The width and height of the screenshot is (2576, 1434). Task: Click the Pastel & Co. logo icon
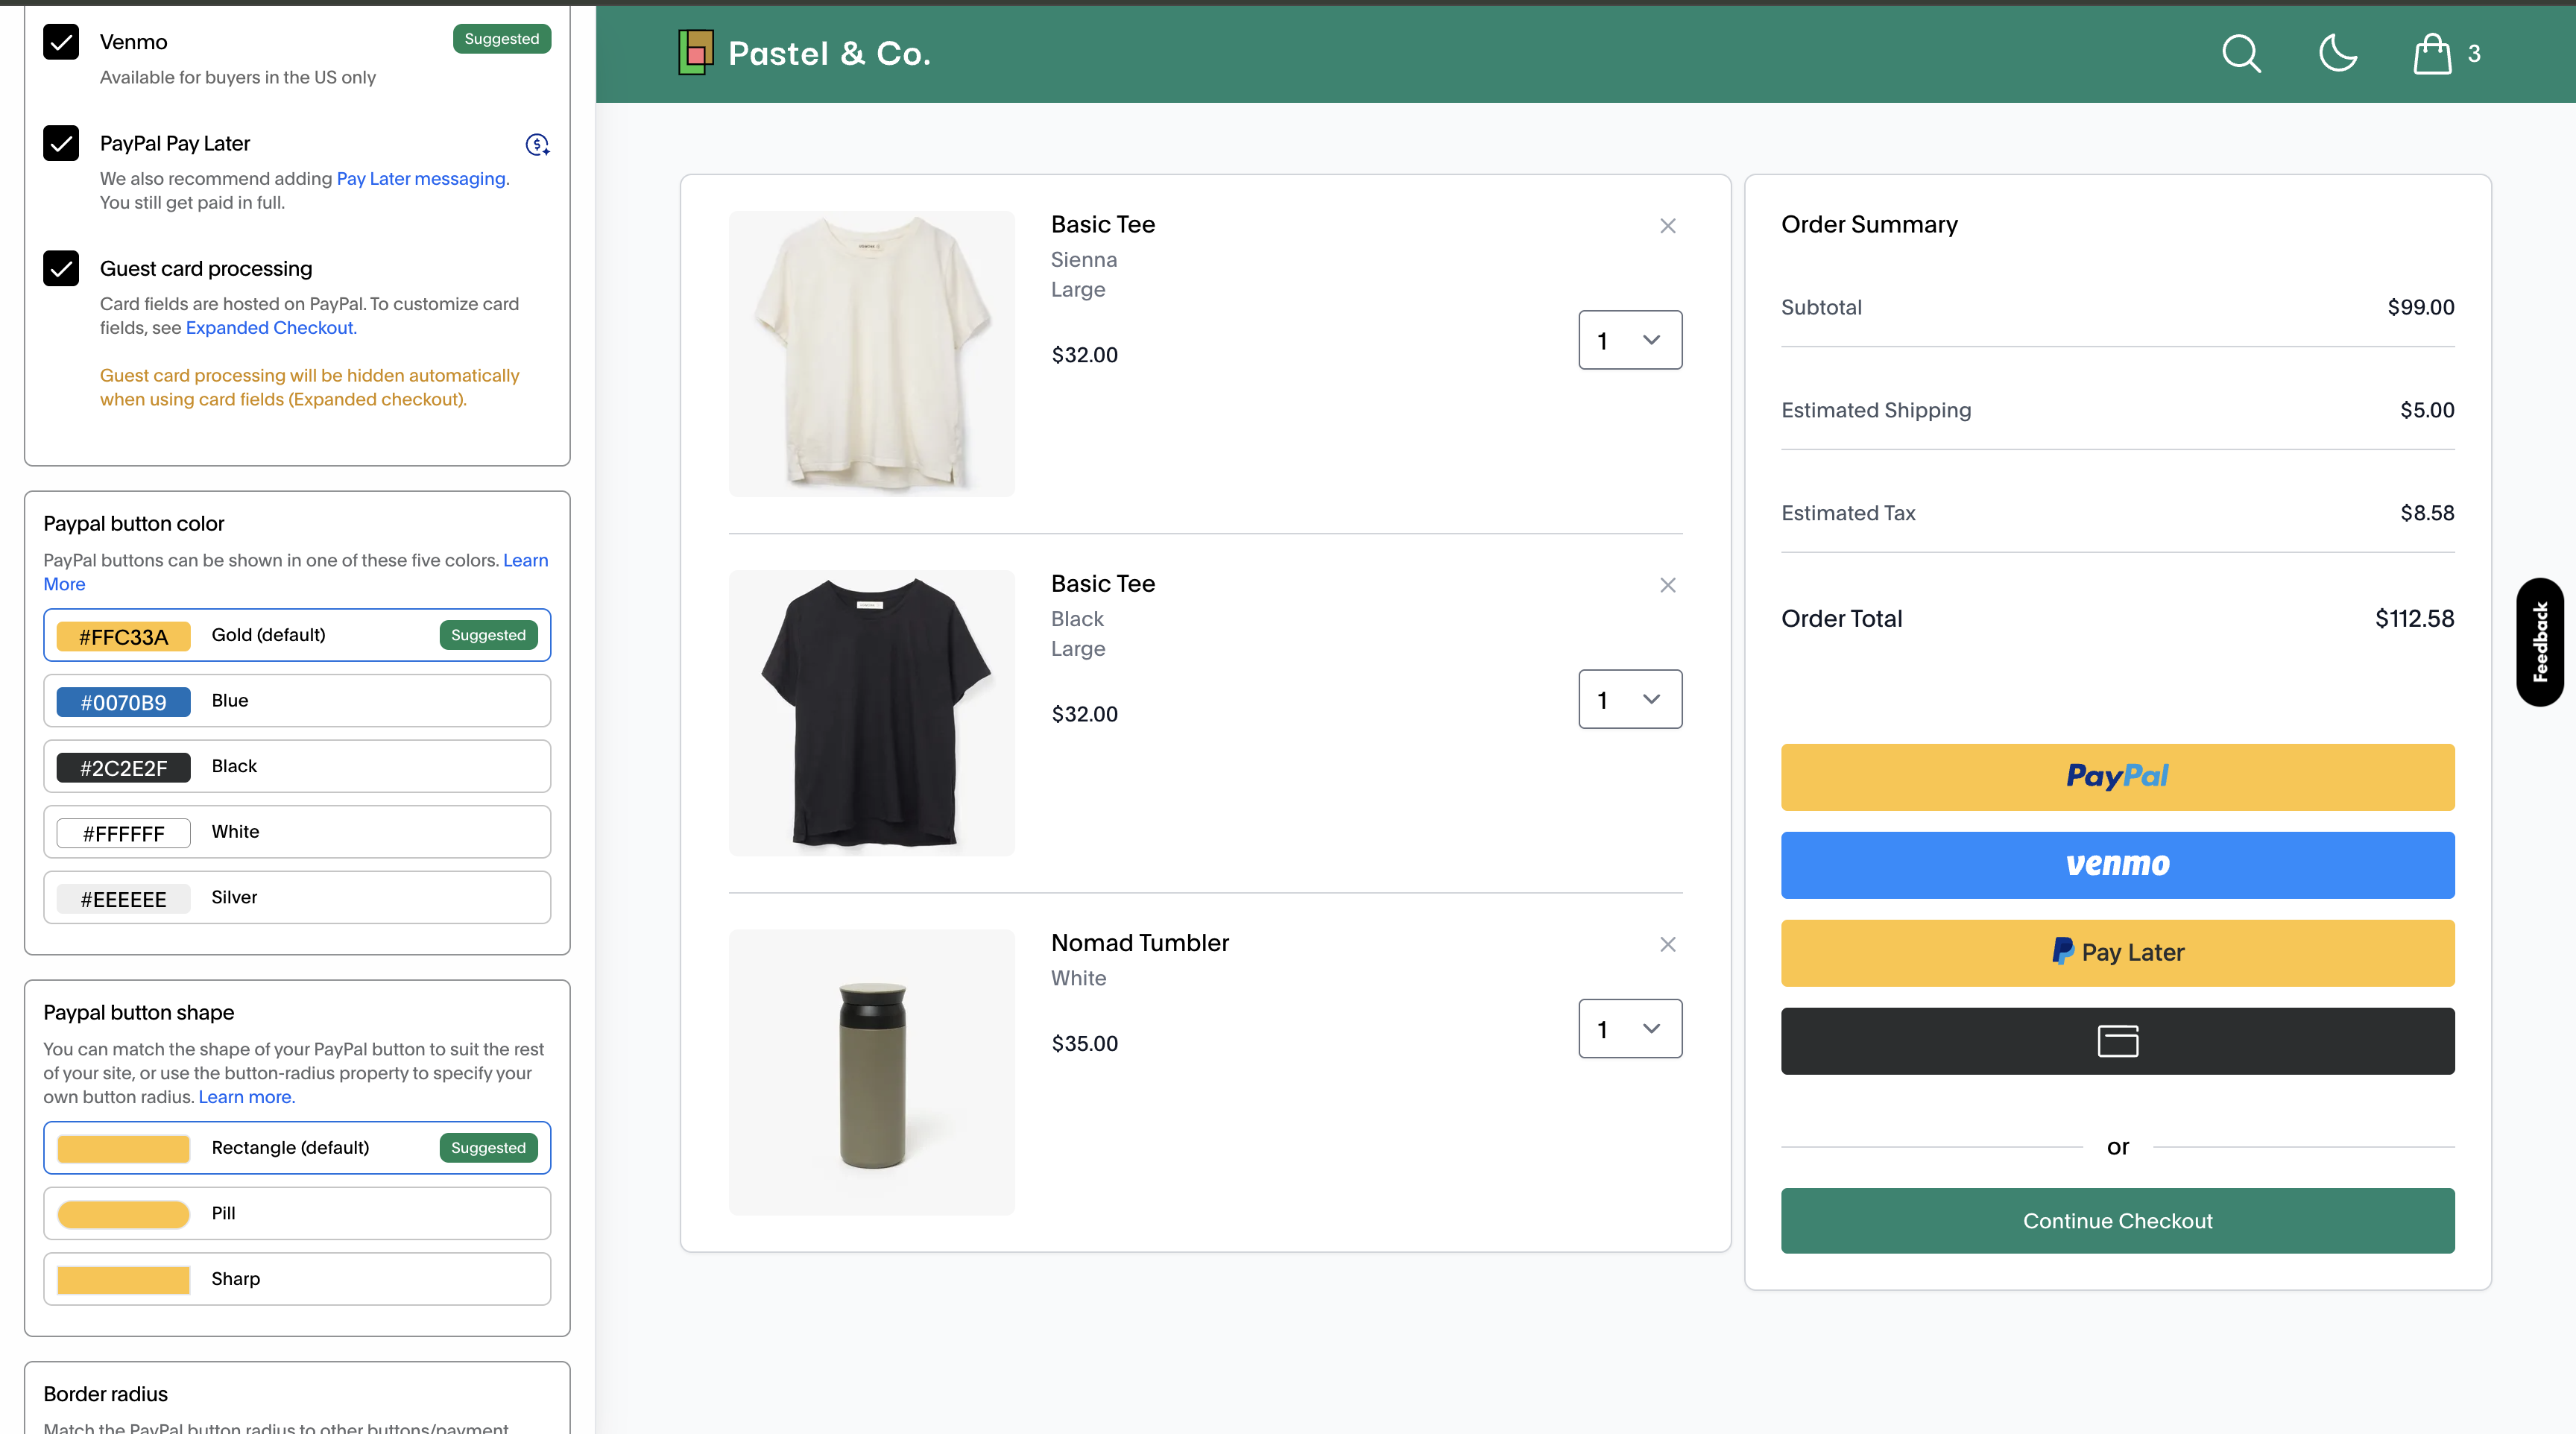point(695,52)
